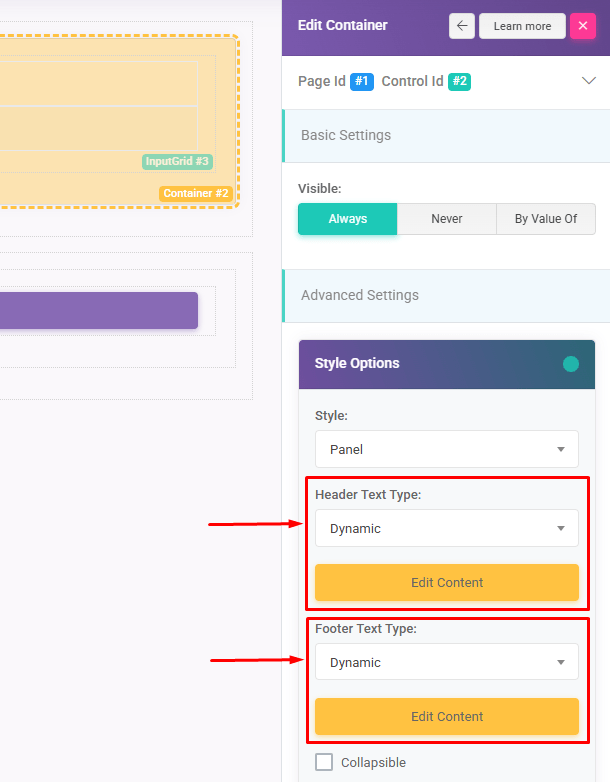Open the Basic Settings section

(x=446, y=136)
